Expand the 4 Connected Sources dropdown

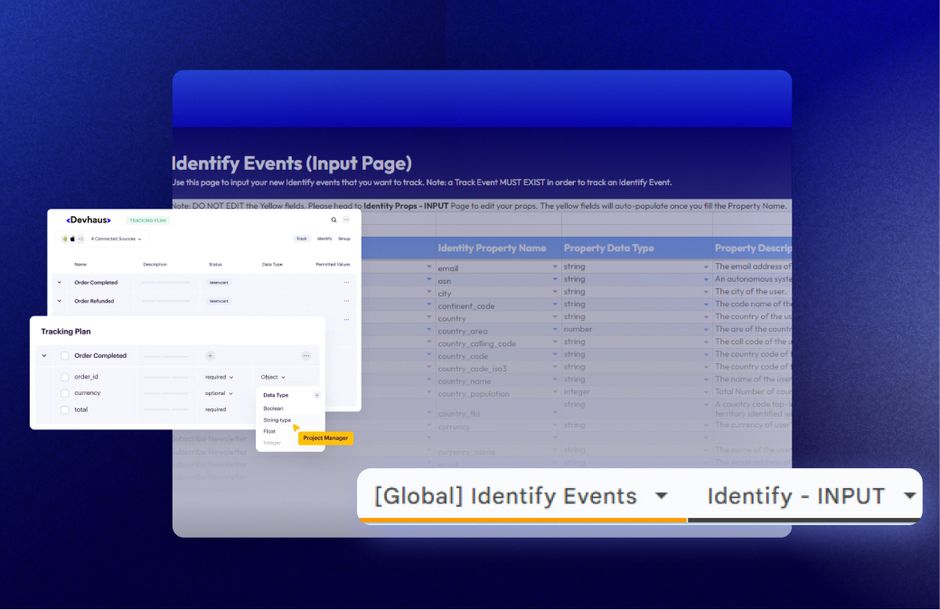point(116,238)
